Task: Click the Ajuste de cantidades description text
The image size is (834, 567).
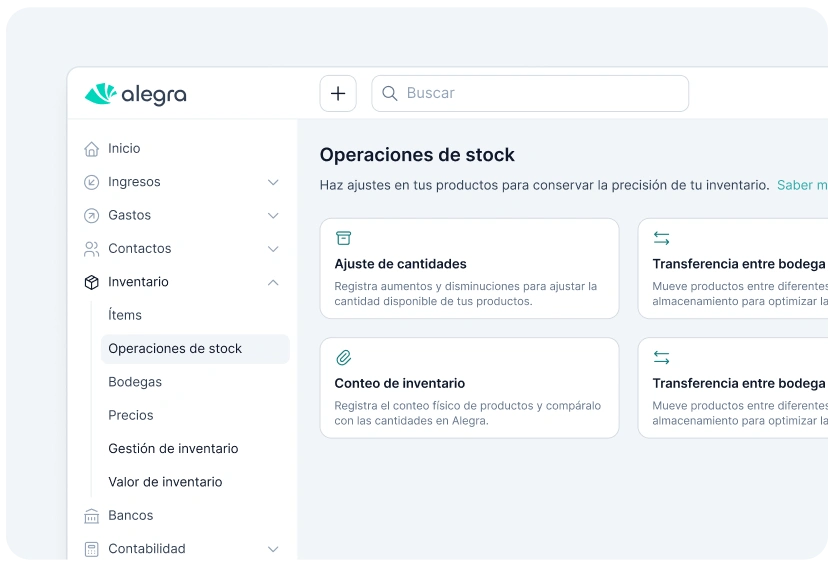Action: [465, 294]
